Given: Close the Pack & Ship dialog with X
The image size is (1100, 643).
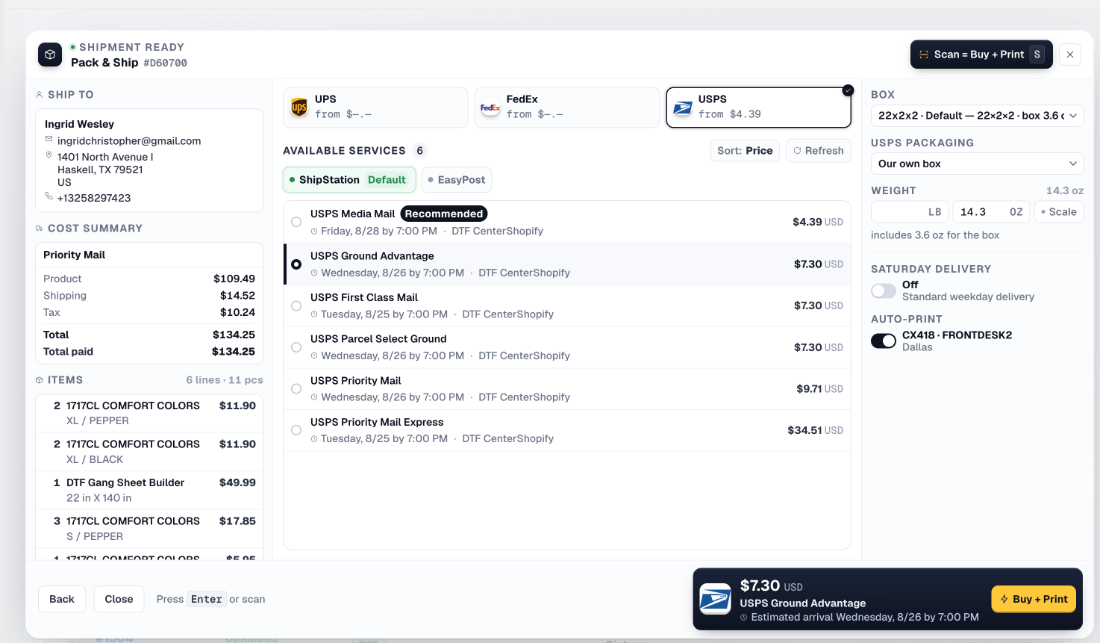Looking at the screenshot, I should point(1070,55).
